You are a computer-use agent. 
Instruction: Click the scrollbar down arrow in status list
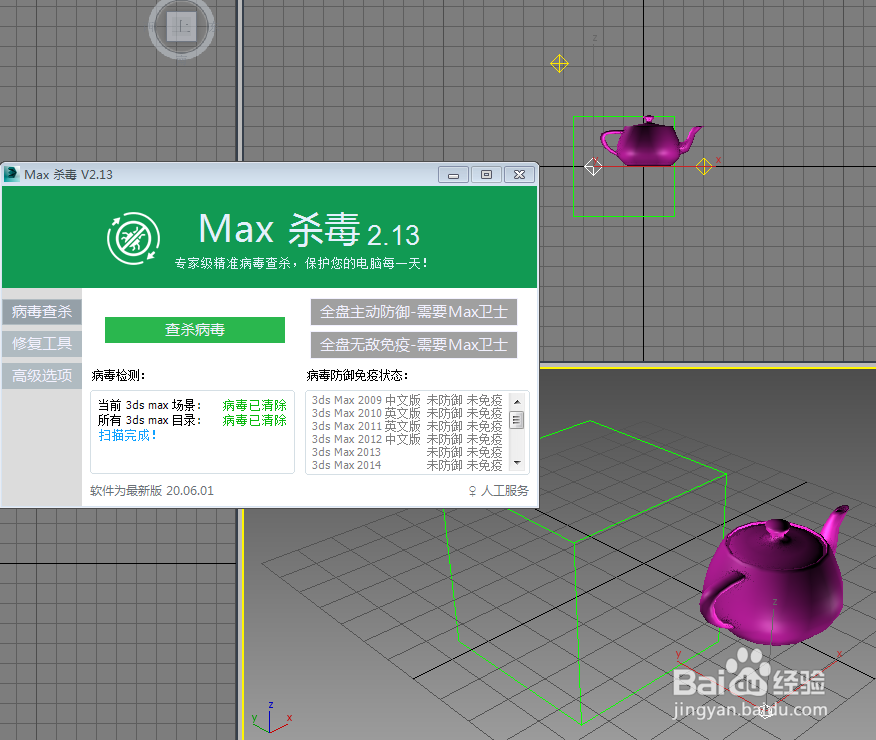tap(517, 462)
